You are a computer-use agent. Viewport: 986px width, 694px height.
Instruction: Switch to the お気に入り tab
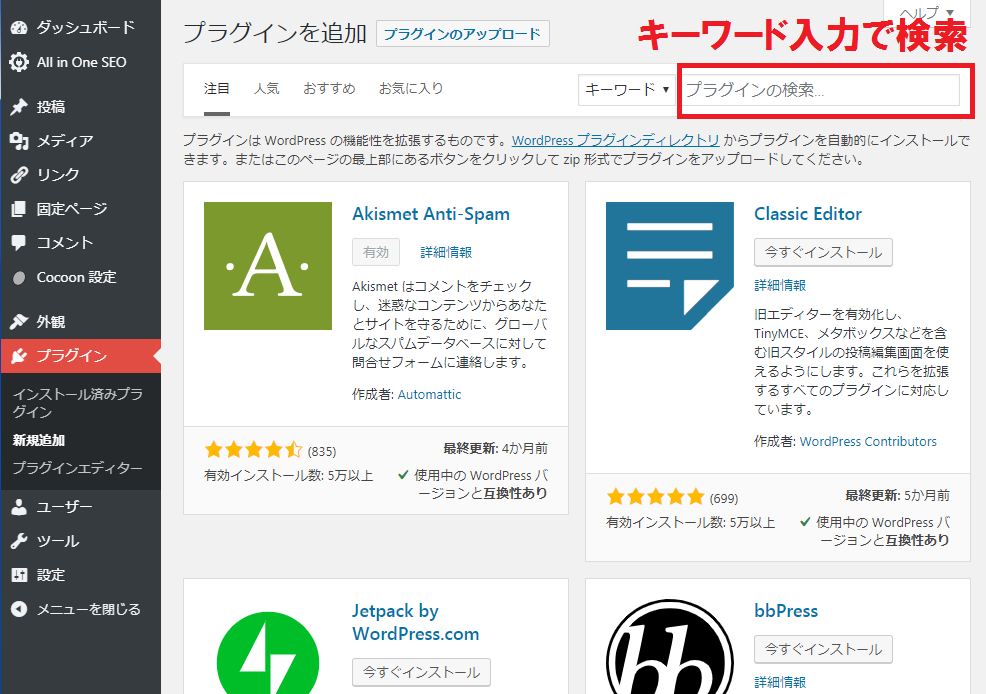click(411, 89)
